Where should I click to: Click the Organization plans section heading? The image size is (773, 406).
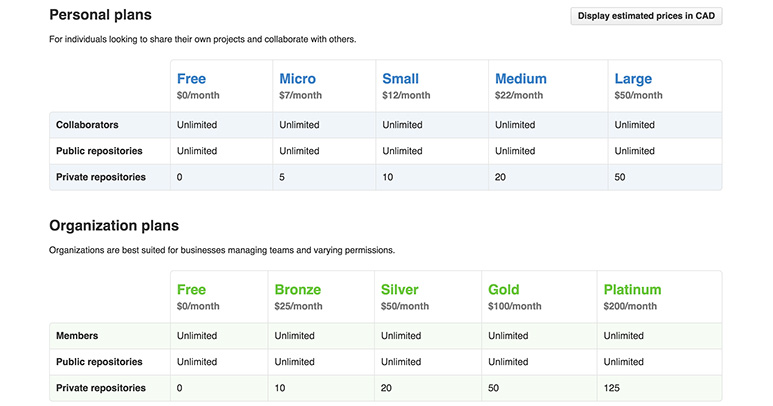click(x=114, y=226)
